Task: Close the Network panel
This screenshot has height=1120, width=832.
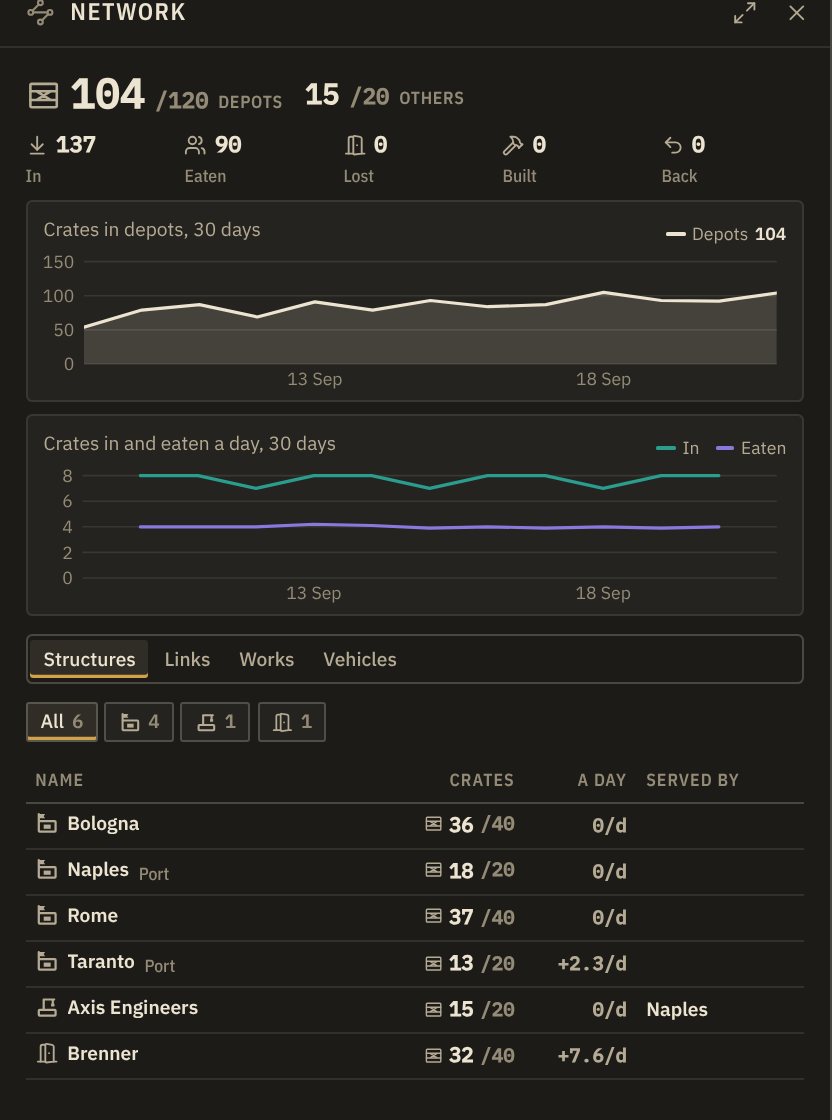Action: (x=796, y=13)
